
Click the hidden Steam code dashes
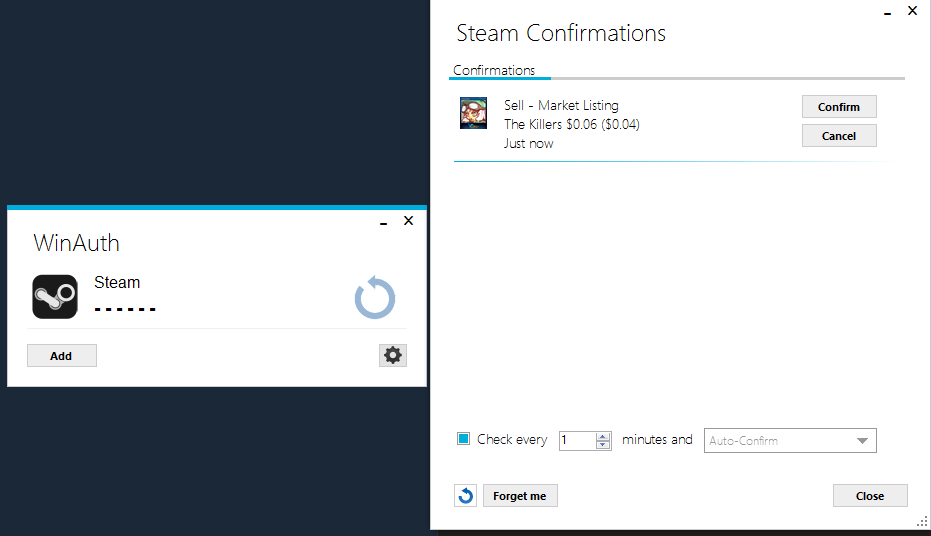click(x=125, y=309)
